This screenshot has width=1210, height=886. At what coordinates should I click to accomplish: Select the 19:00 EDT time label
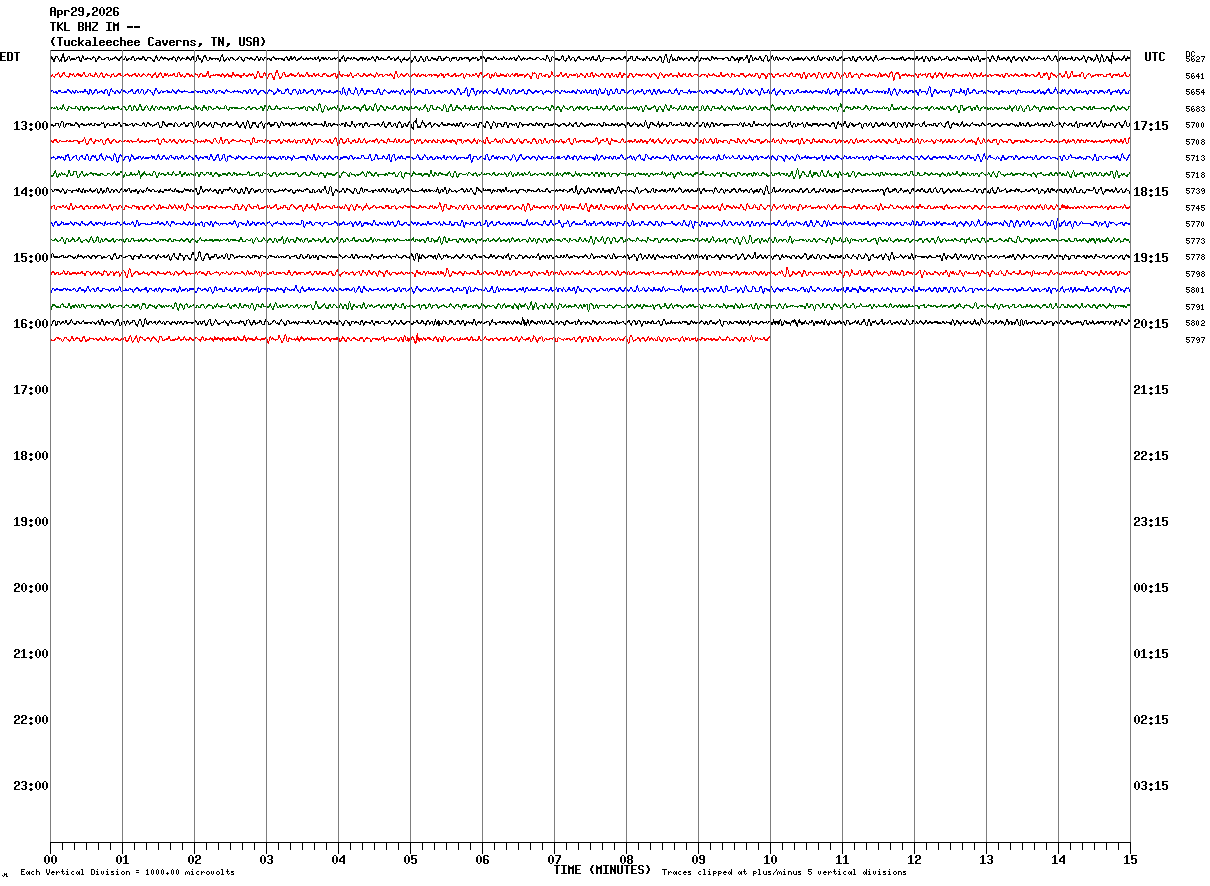point(31,522)
